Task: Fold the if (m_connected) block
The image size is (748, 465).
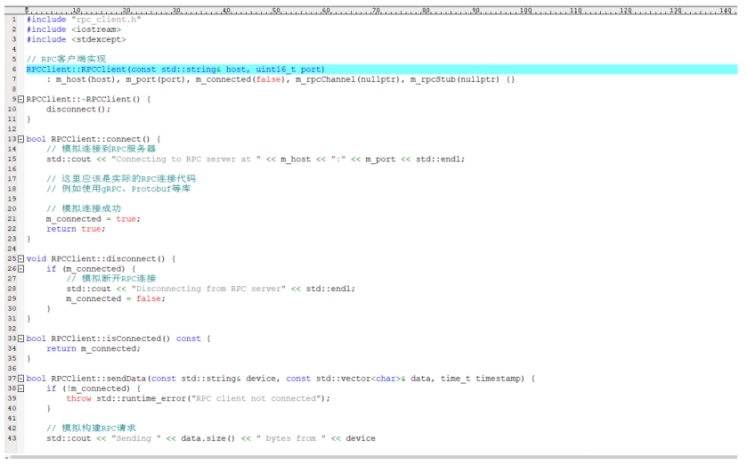Action: point(20,268)
